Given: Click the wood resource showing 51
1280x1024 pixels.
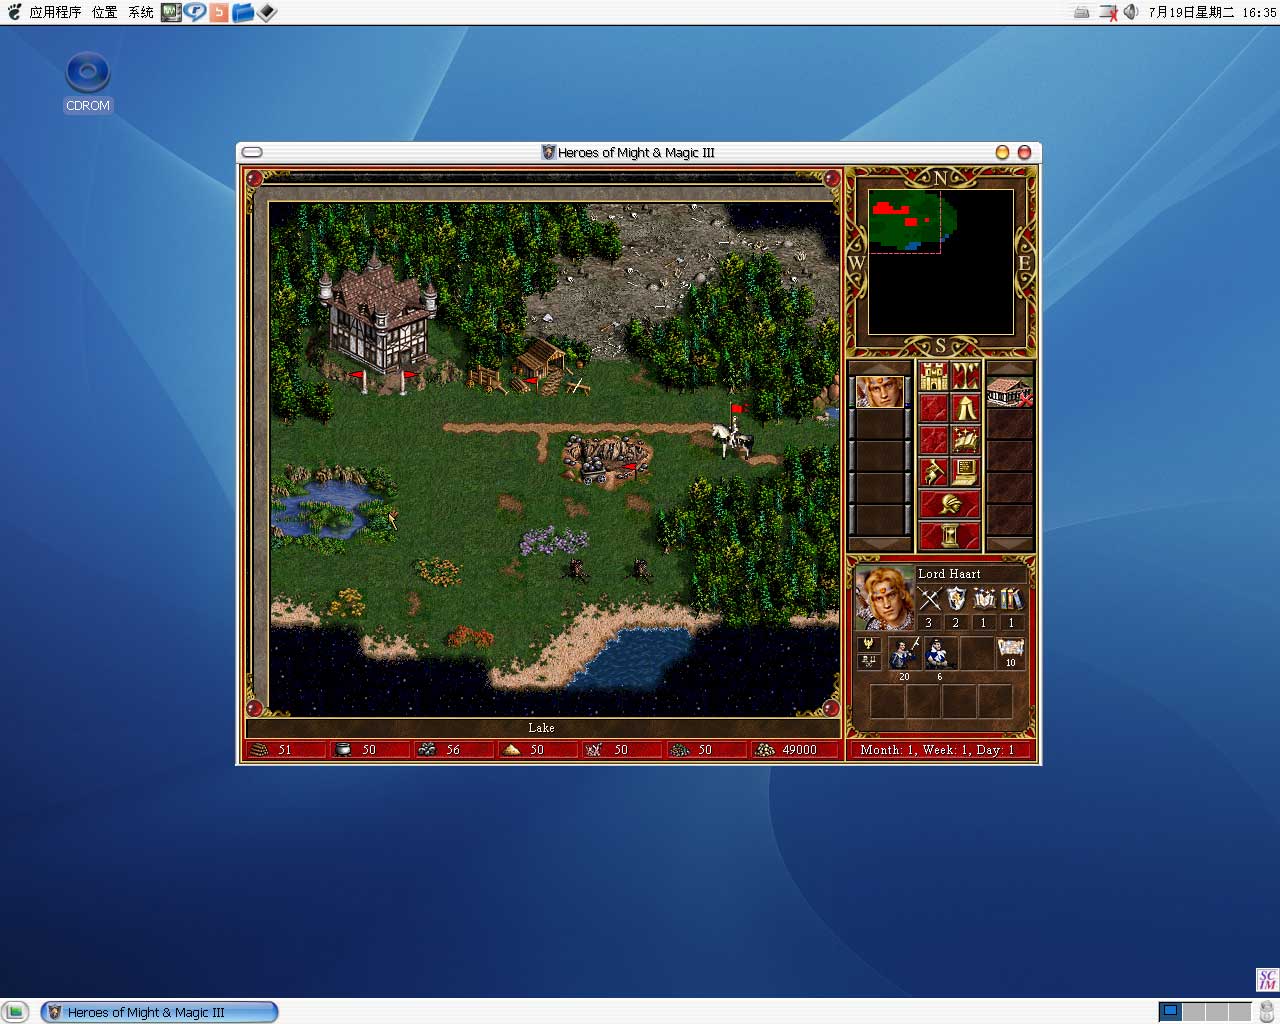Looking at the screenshot, I should [284, 749].
